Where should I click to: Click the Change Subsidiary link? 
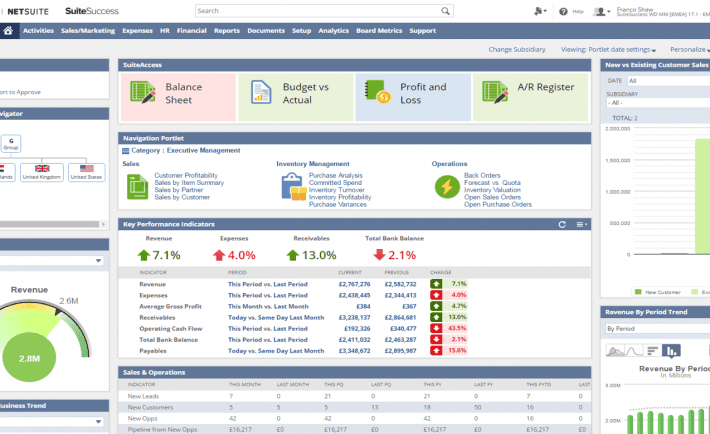pyautogui.click(x=517, y=49)
